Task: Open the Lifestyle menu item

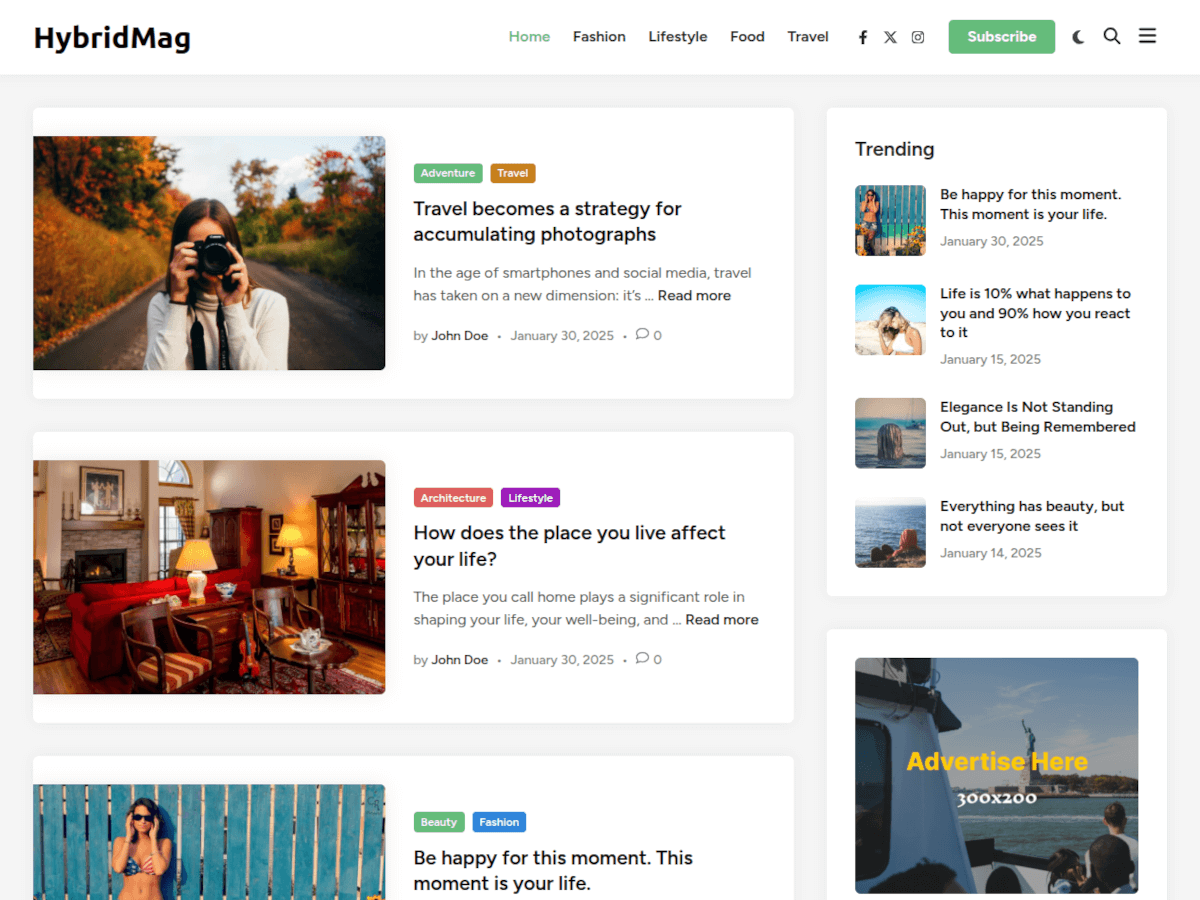Action: pyautogui.click(x=677, y=37)
